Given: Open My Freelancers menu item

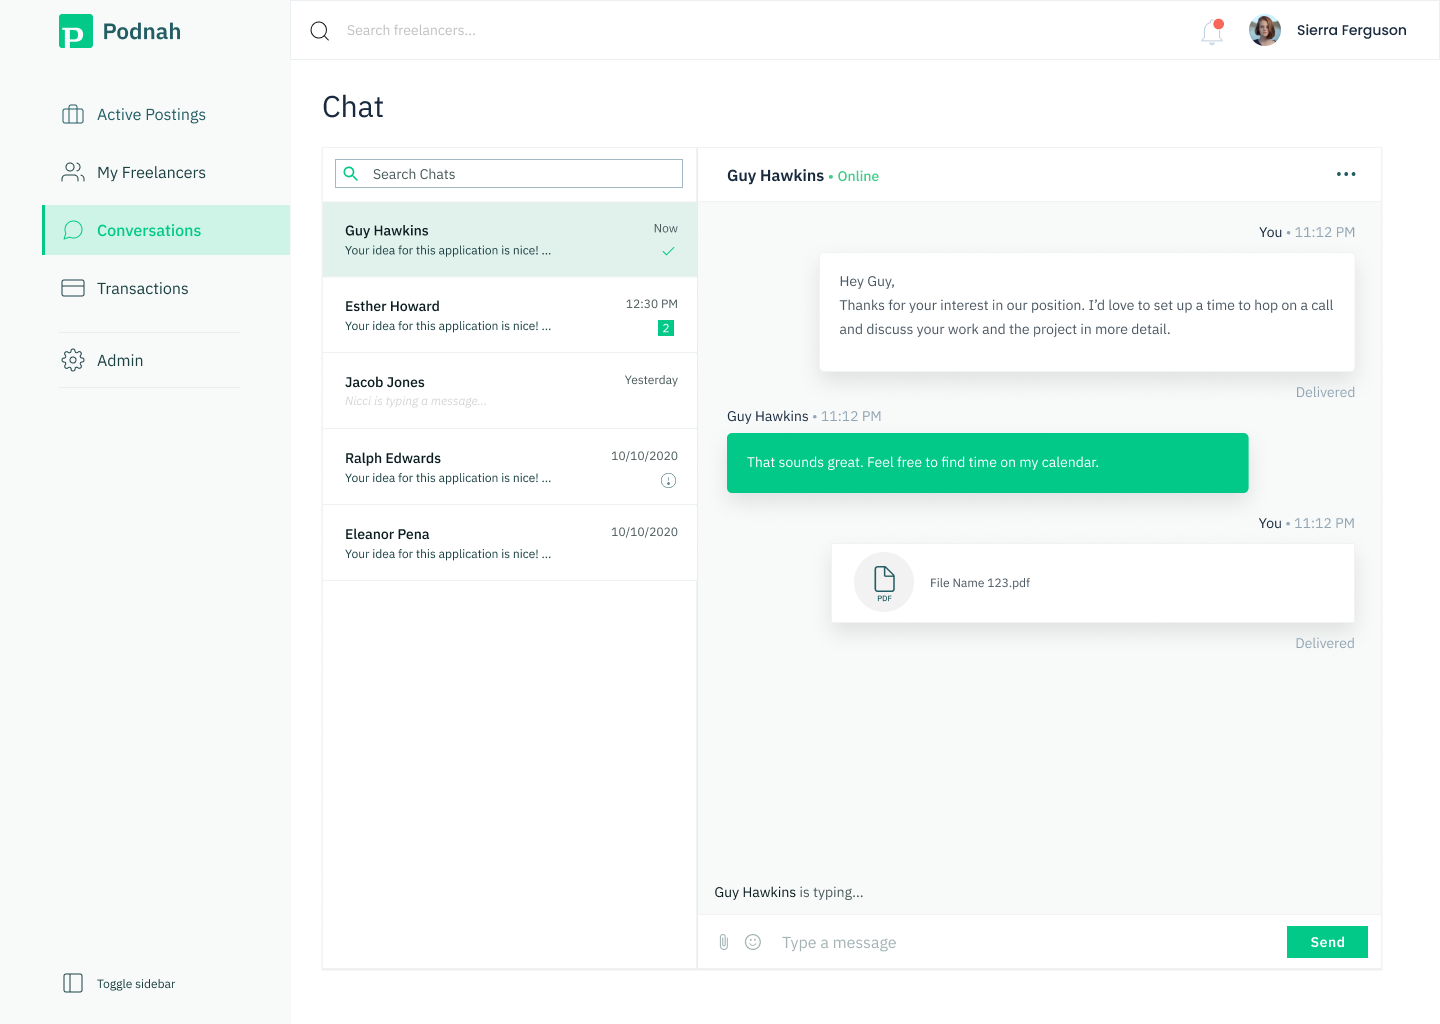Looking at the screenshot, I should 166,172.
